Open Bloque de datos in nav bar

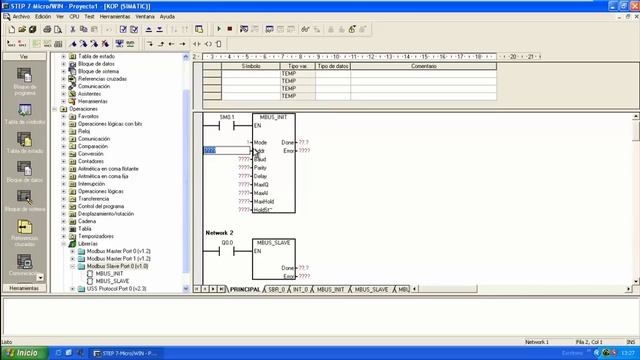pos(24,172)
